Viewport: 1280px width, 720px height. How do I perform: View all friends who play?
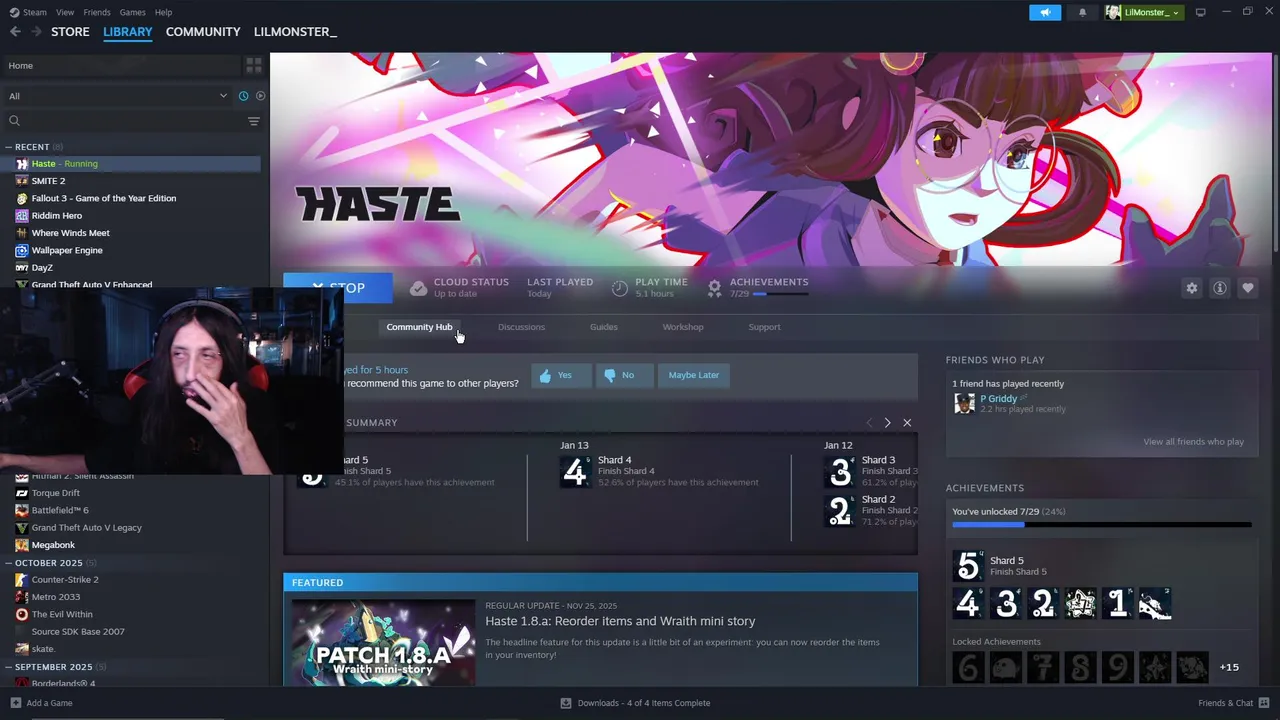pos(1193,442)
